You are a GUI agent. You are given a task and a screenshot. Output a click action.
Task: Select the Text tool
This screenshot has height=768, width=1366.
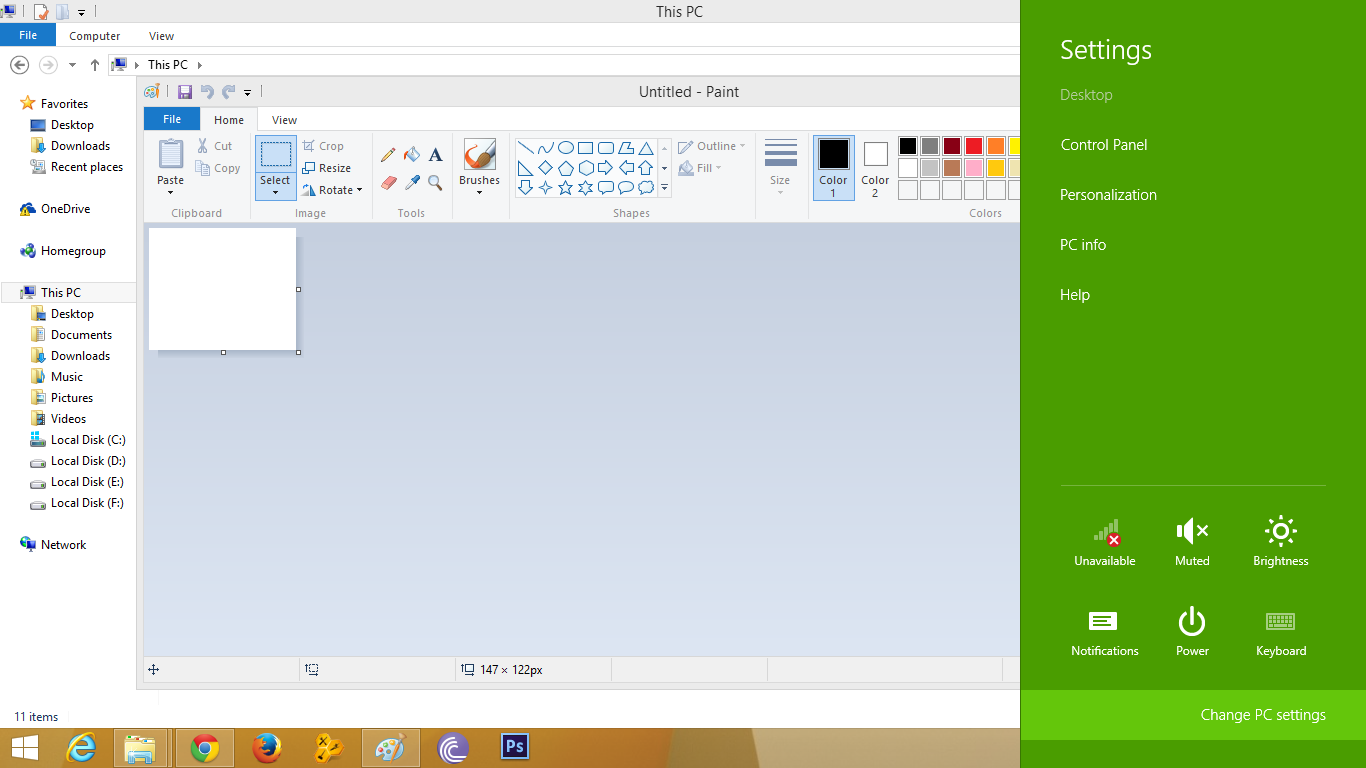(x=435, y=154)
